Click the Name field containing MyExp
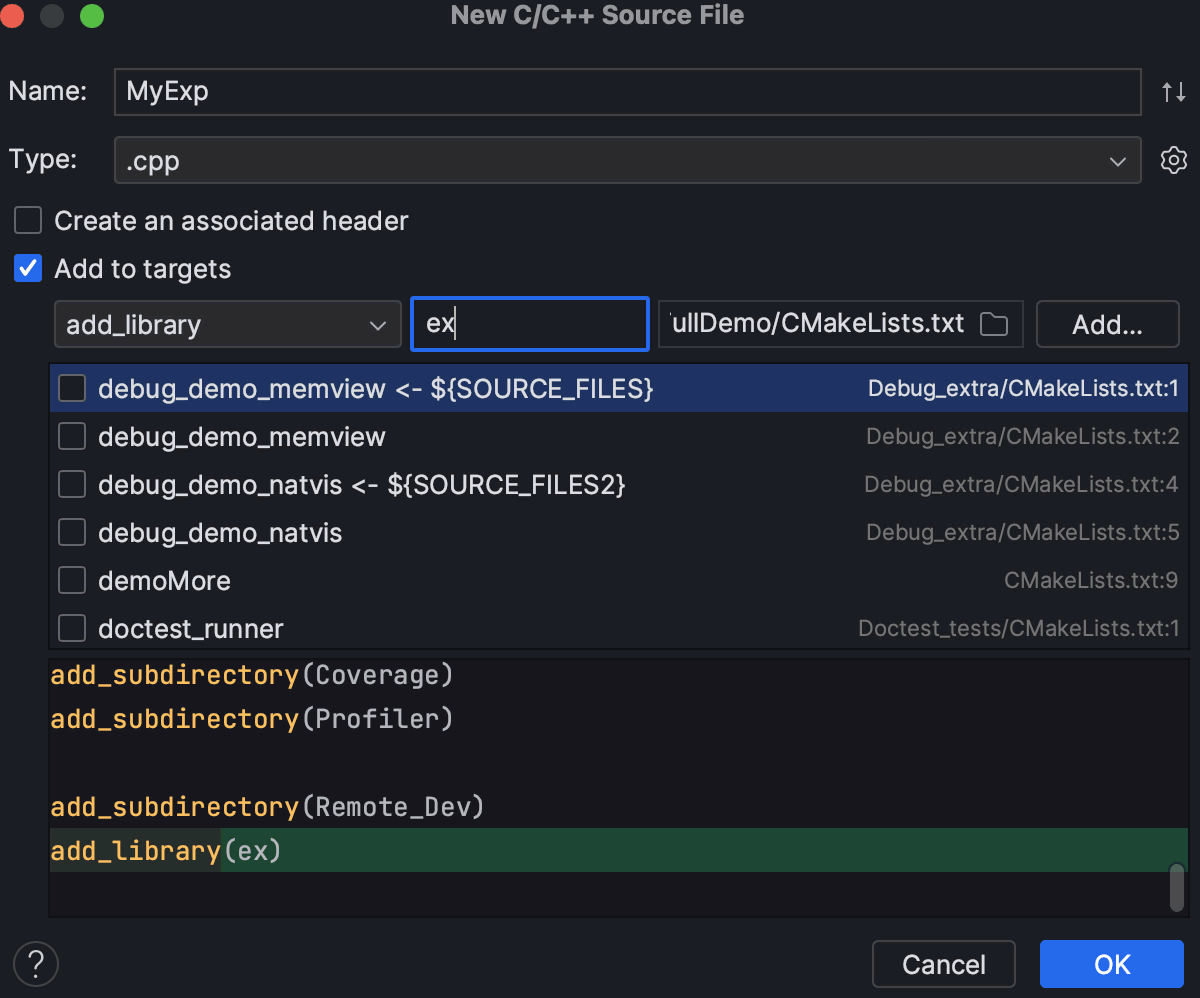1200x998 pixels. (627, 92)
